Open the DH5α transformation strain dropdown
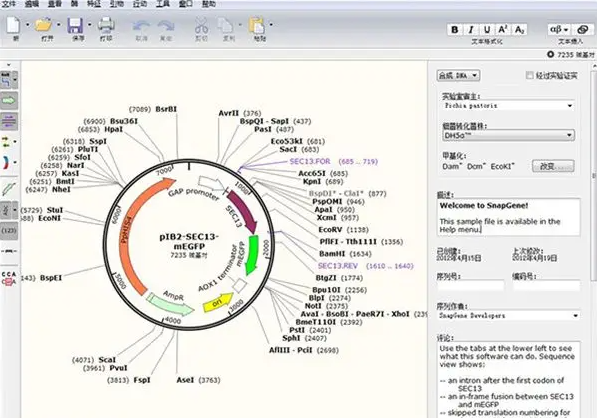 (x=509, y=135)
